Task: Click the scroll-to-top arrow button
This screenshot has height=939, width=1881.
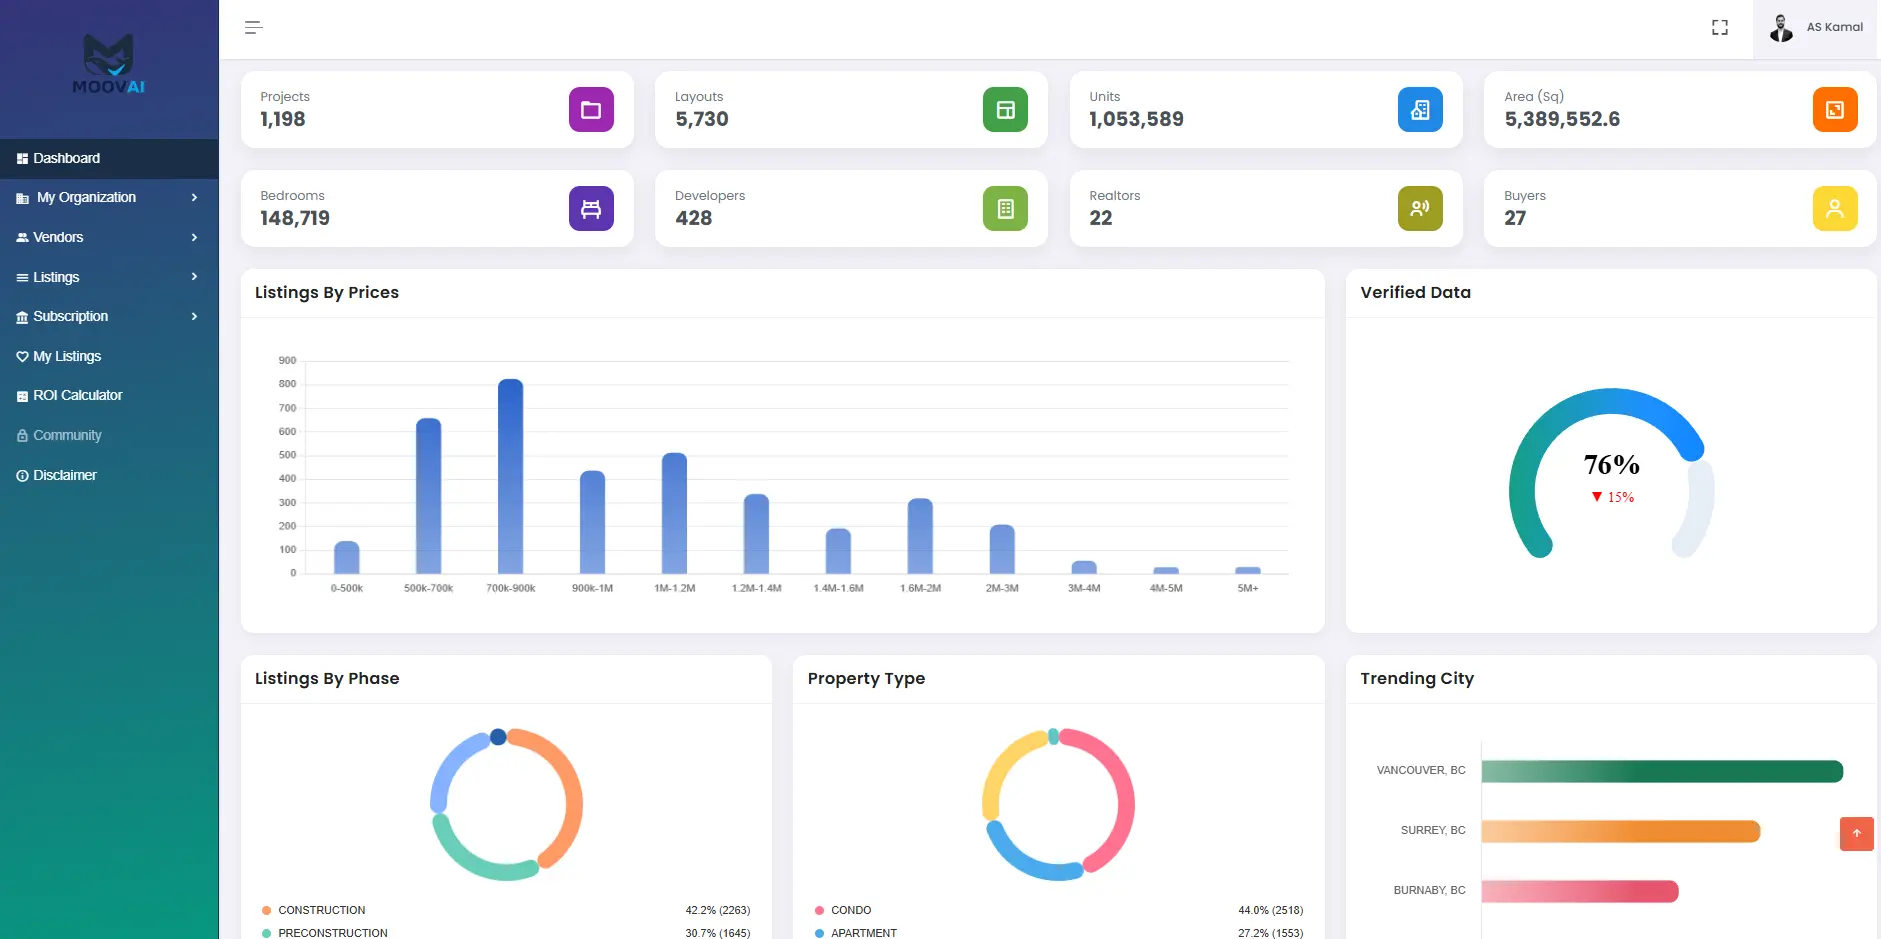Action: pyautogui.click(x=1856, y=833)
